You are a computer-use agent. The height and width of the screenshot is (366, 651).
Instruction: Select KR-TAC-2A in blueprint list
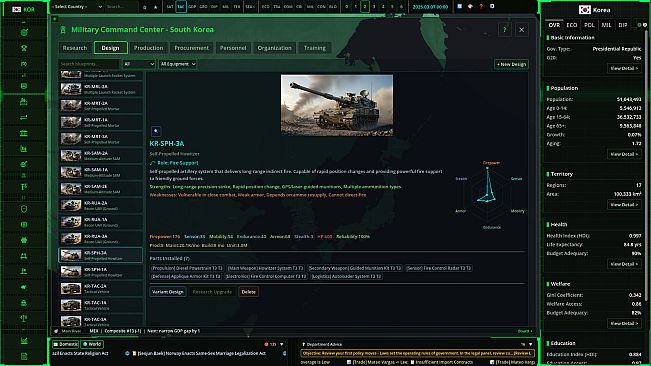click(100, 288)
